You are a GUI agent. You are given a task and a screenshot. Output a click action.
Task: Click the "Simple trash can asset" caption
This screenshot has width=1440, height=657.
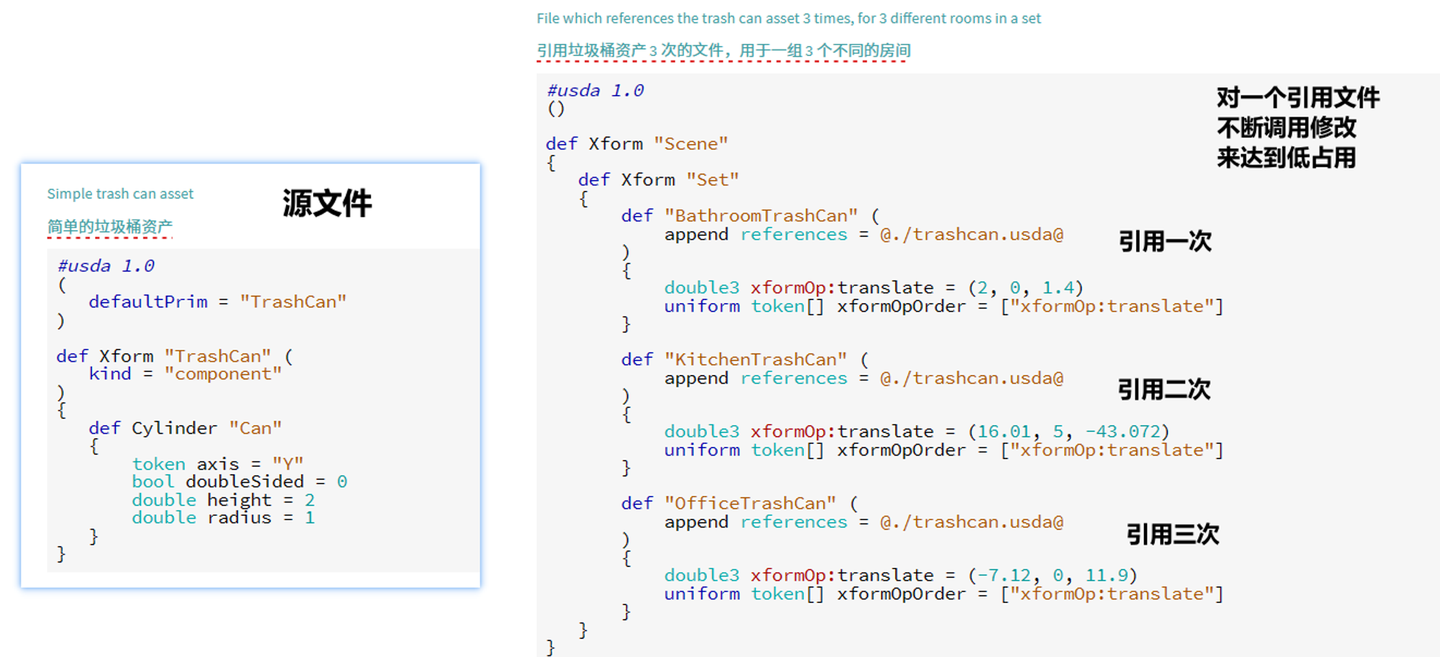click(x=120, y=194)
